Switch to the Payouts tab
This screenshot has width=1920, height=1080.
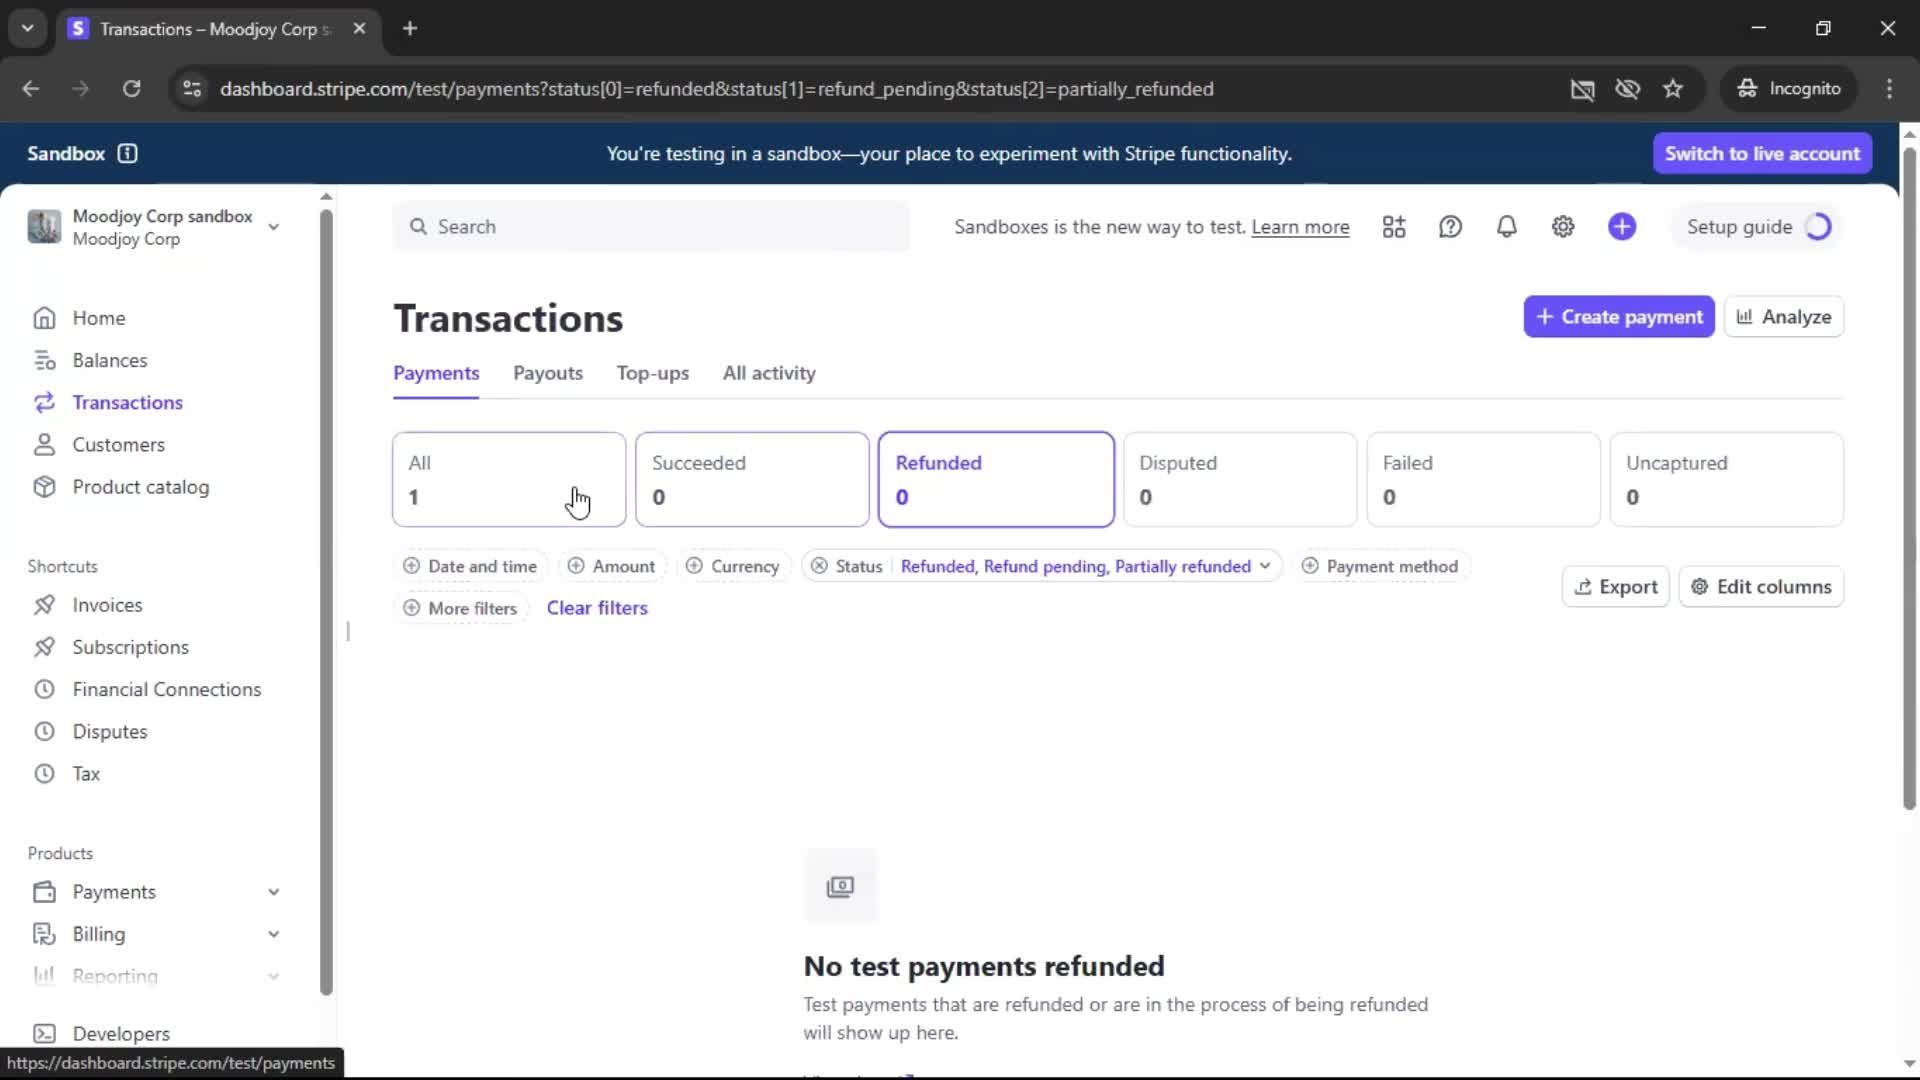point(547,373)
